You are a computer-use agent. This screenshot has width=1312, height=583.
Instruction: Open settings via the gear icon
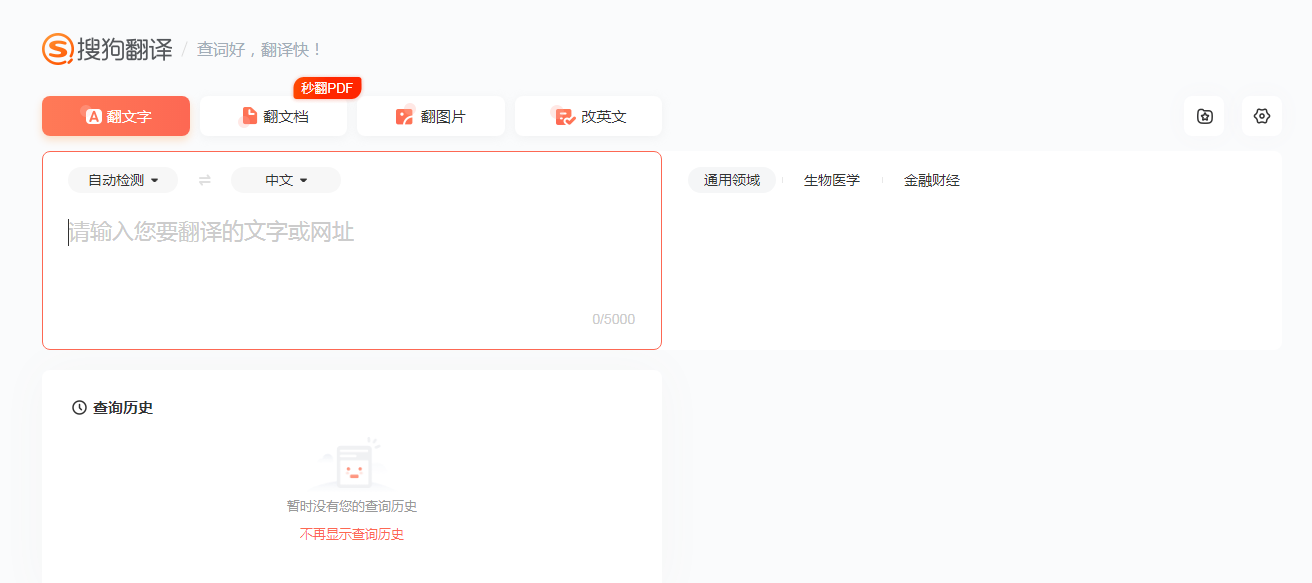tap(1261, 116)
